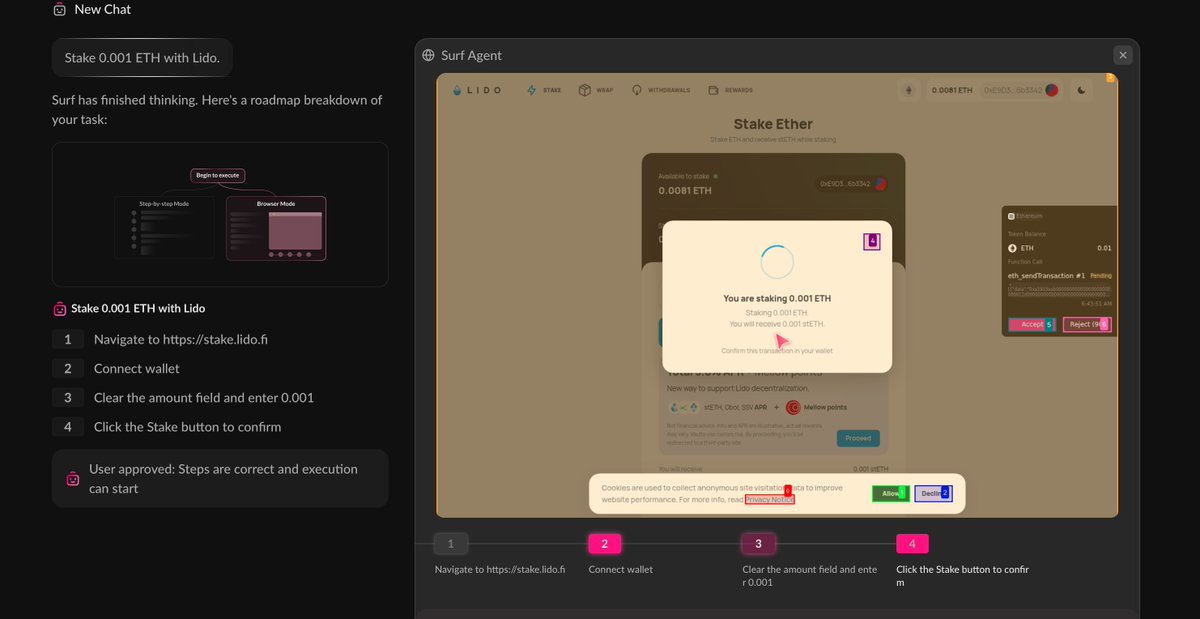Open the Rewards tab in Lido
1200x619 pixels.
coord(730,90)
